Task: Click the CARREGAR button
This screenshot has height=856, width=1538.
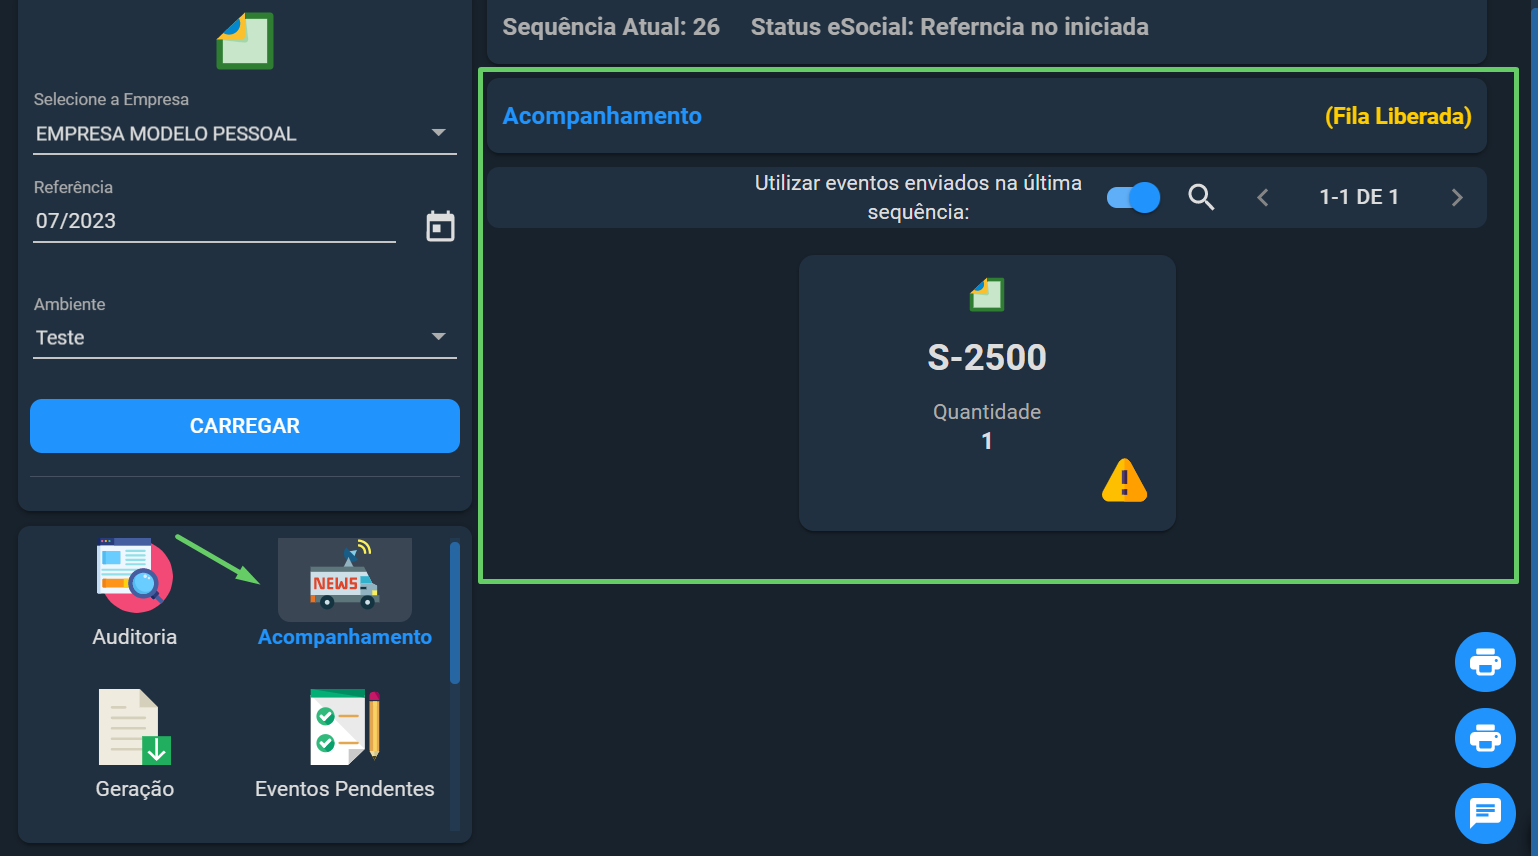Action: [x=245, y=426]
